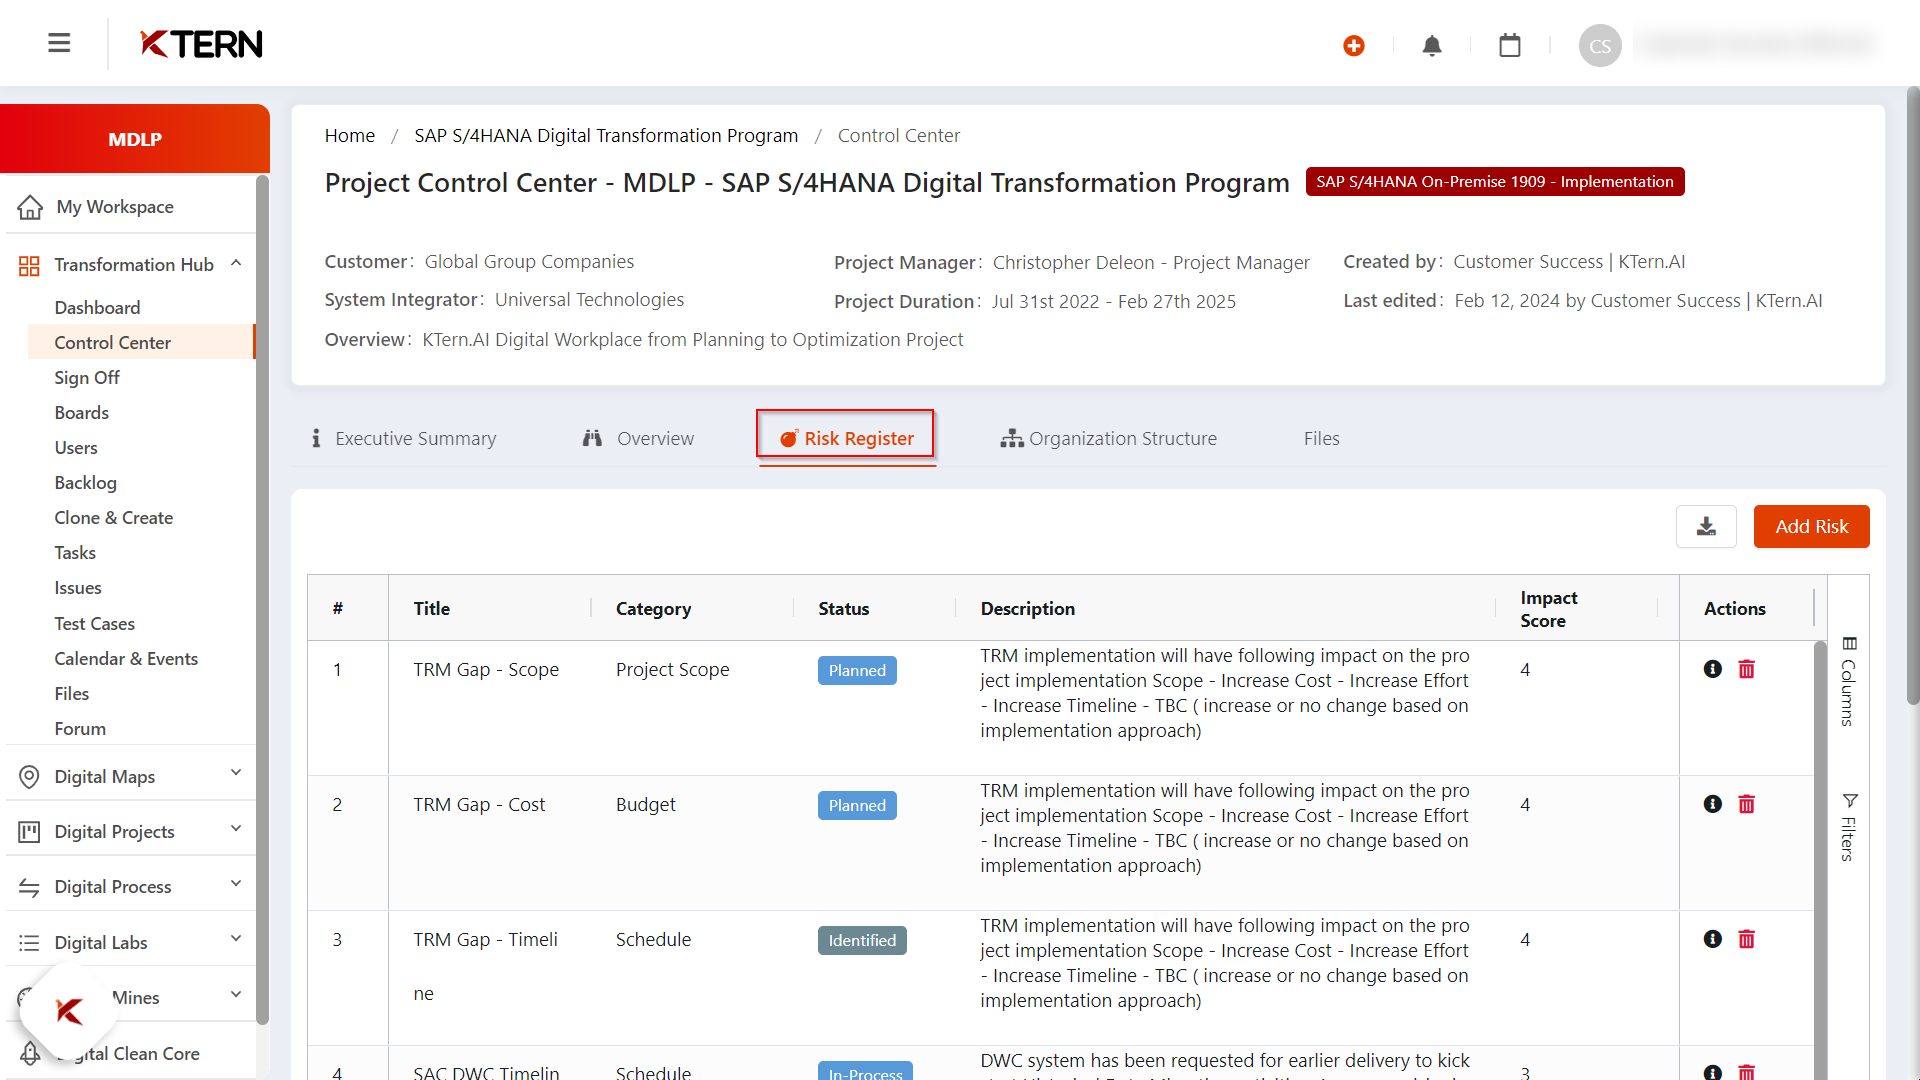Open SAP S/4HANA Digital Transformation Program breadcrumb
The width and height of the screenshot is (1920, 1080).
point(606,135)
